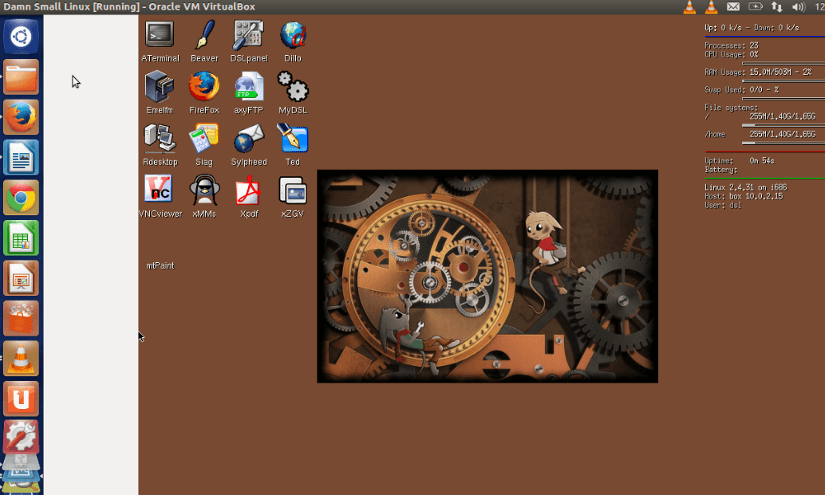
Task: Click the 'Swap Used' monitor line
Action: click(742, 90)
